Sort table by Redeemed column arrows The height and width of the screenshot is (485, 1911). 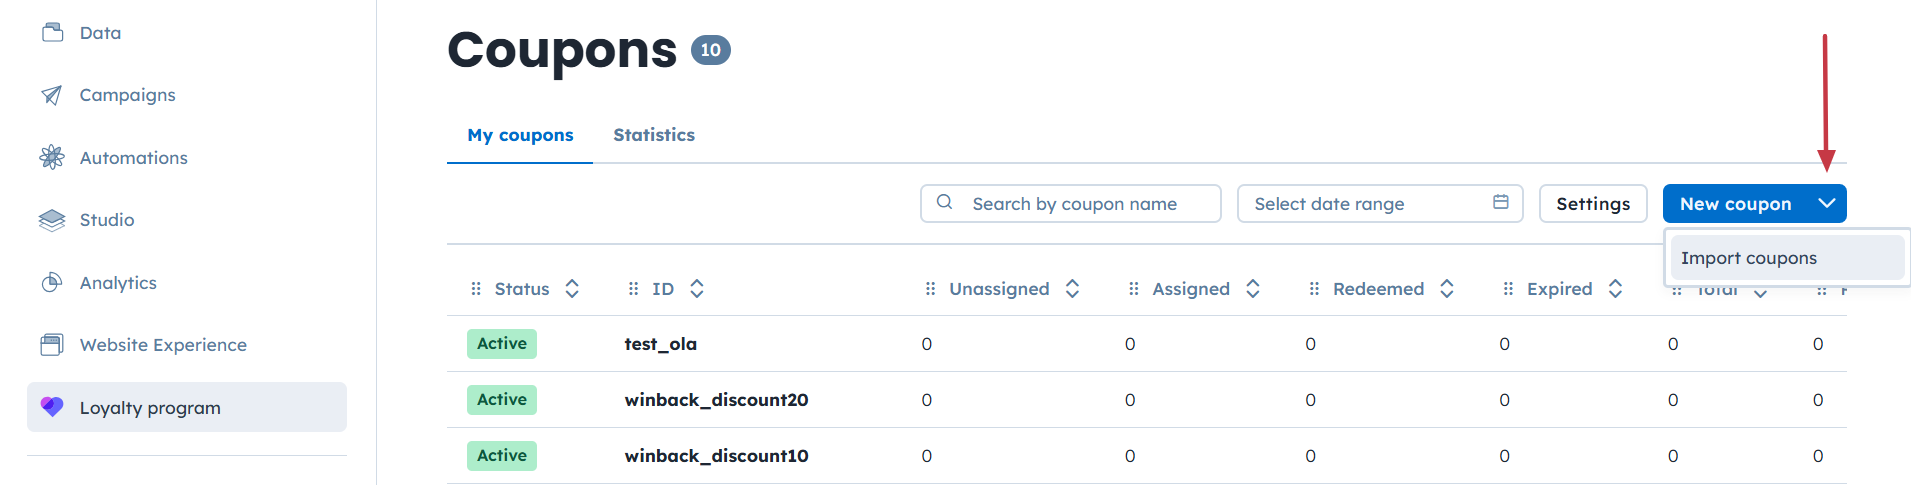click(1446, 289)
